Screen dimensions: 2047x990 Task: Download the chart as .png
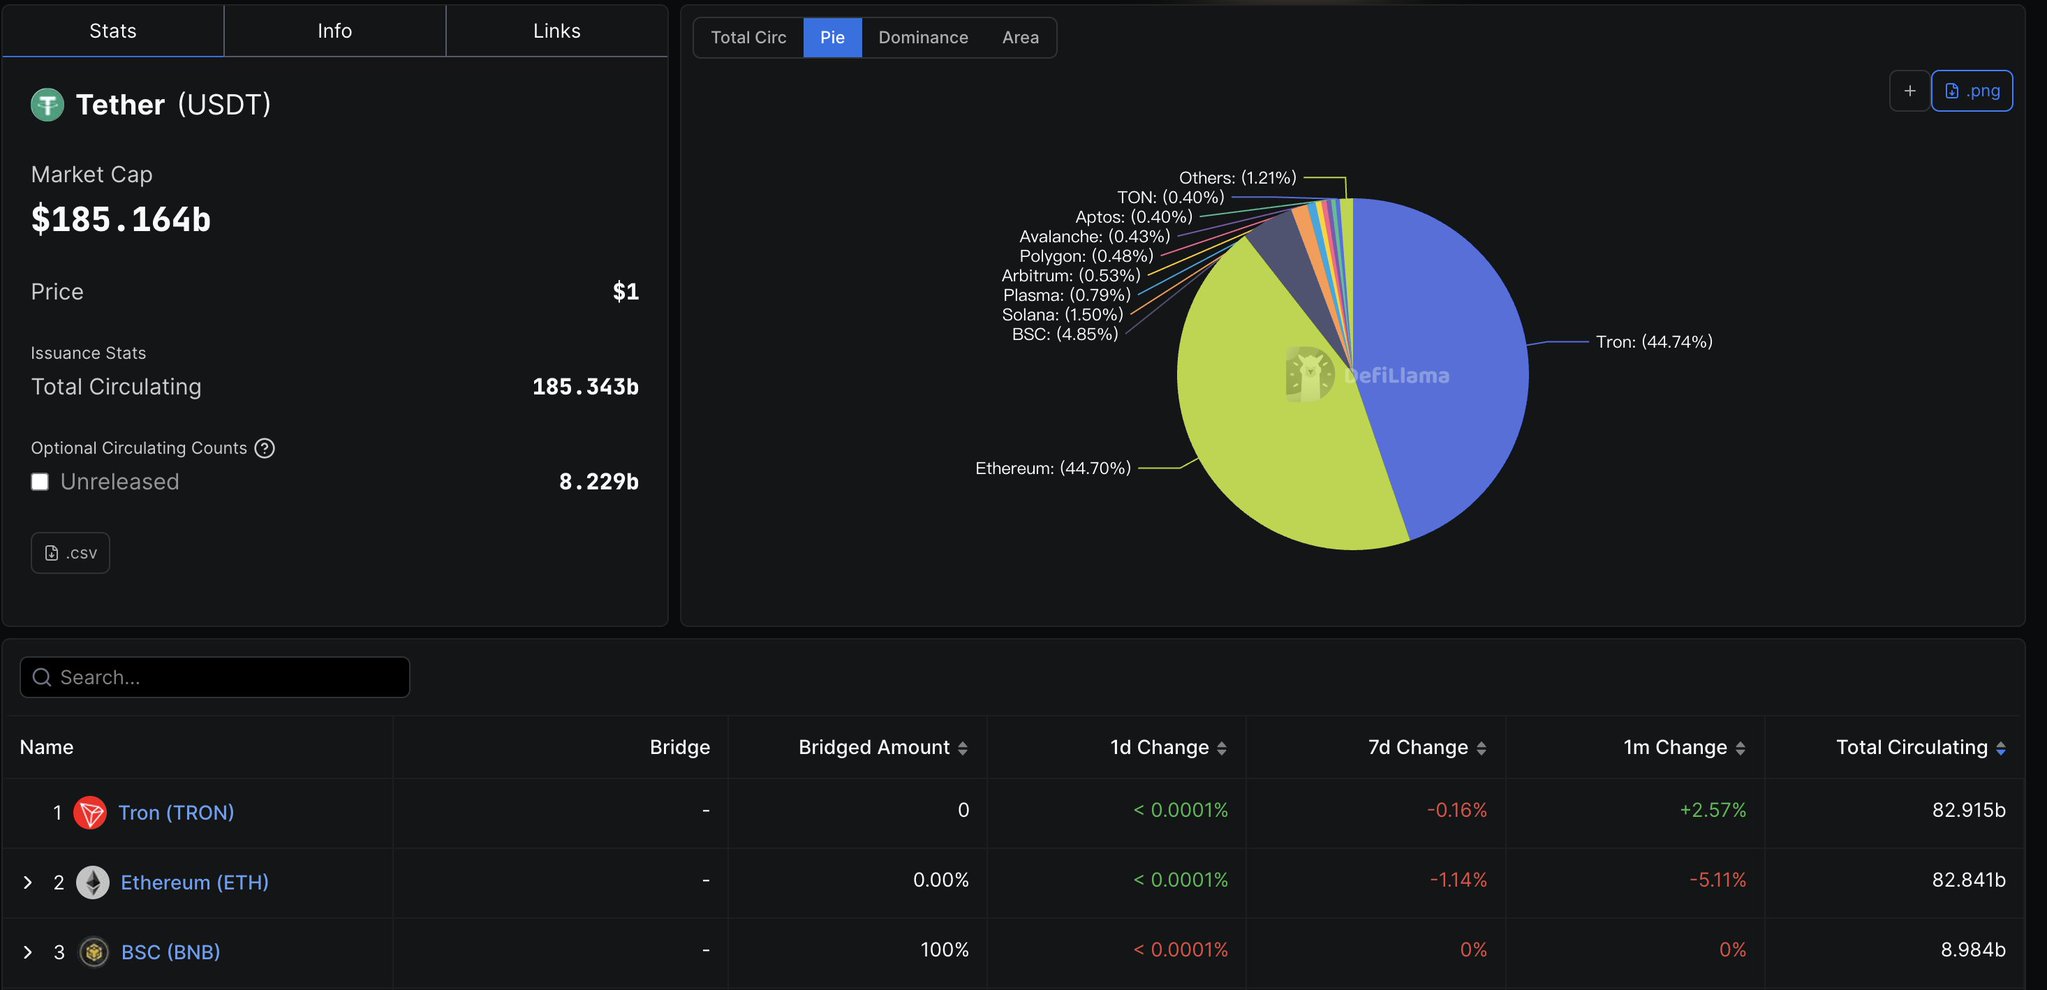[1971, 91]
